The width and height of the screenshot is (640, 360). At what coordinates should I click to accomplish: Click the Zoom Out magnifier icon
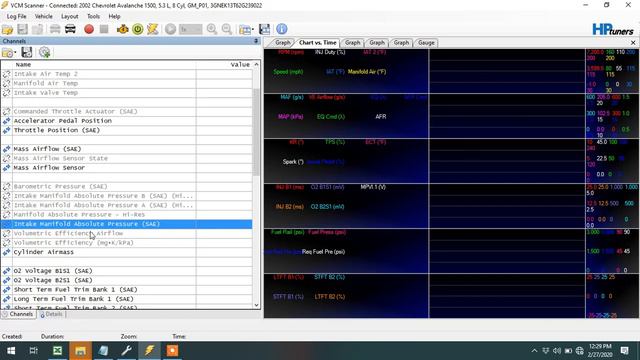(227, 29)
